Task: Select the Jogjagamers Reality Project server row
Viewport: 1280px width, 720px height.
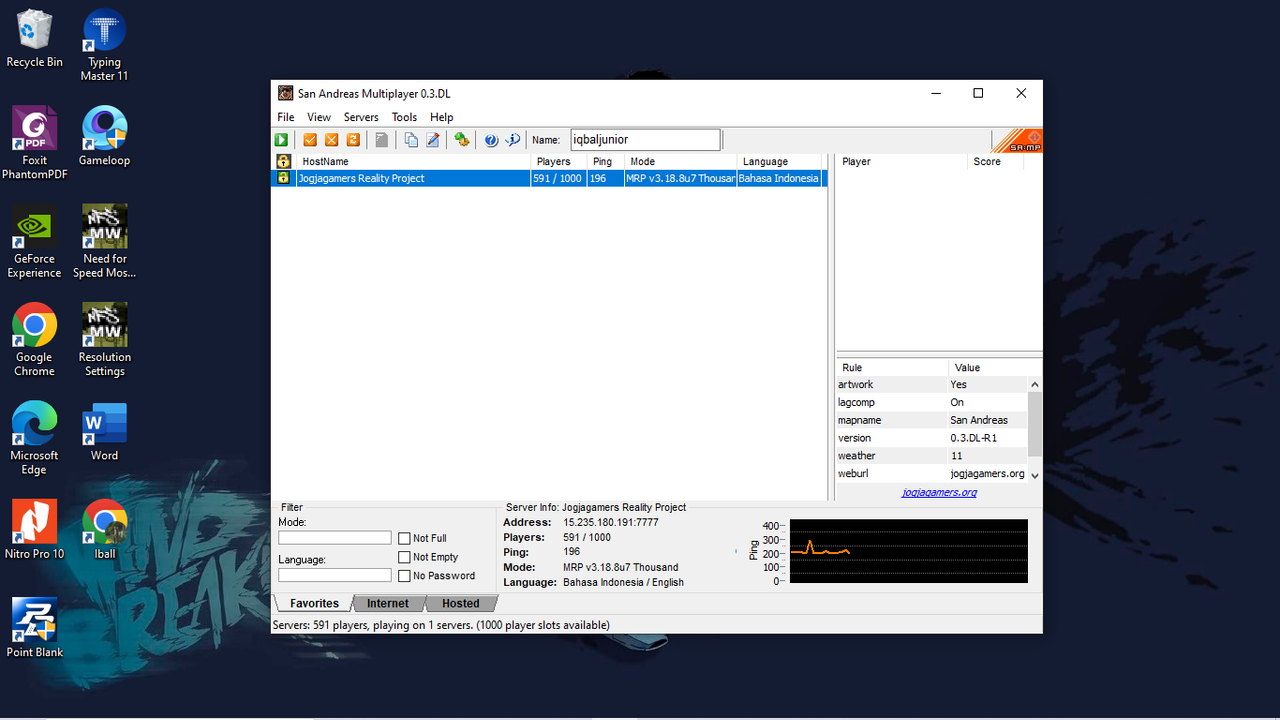Action: pos(548,178)
